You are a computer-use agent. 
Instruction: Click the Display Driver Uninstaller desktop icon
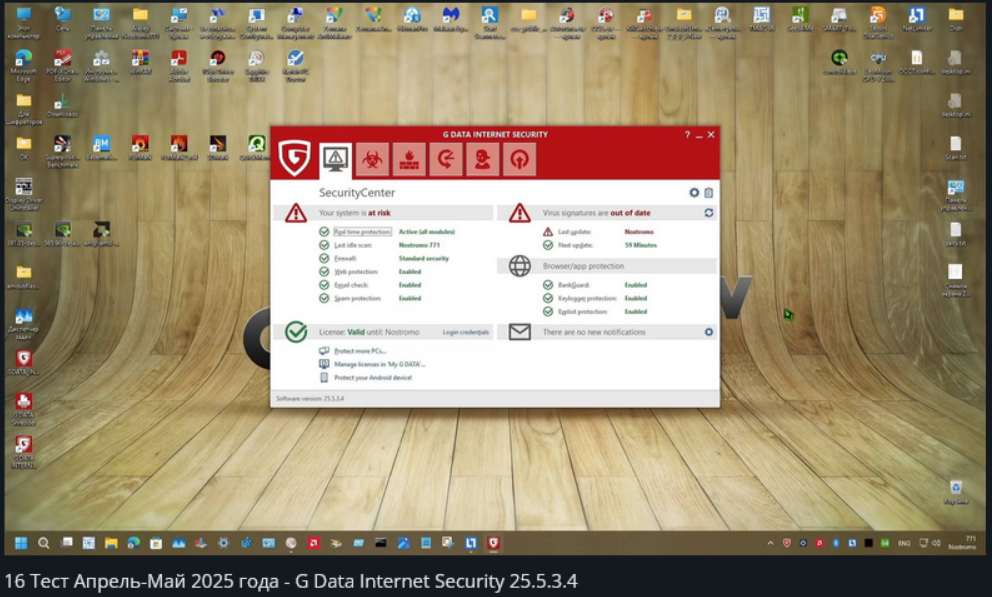tap(23, 194)
